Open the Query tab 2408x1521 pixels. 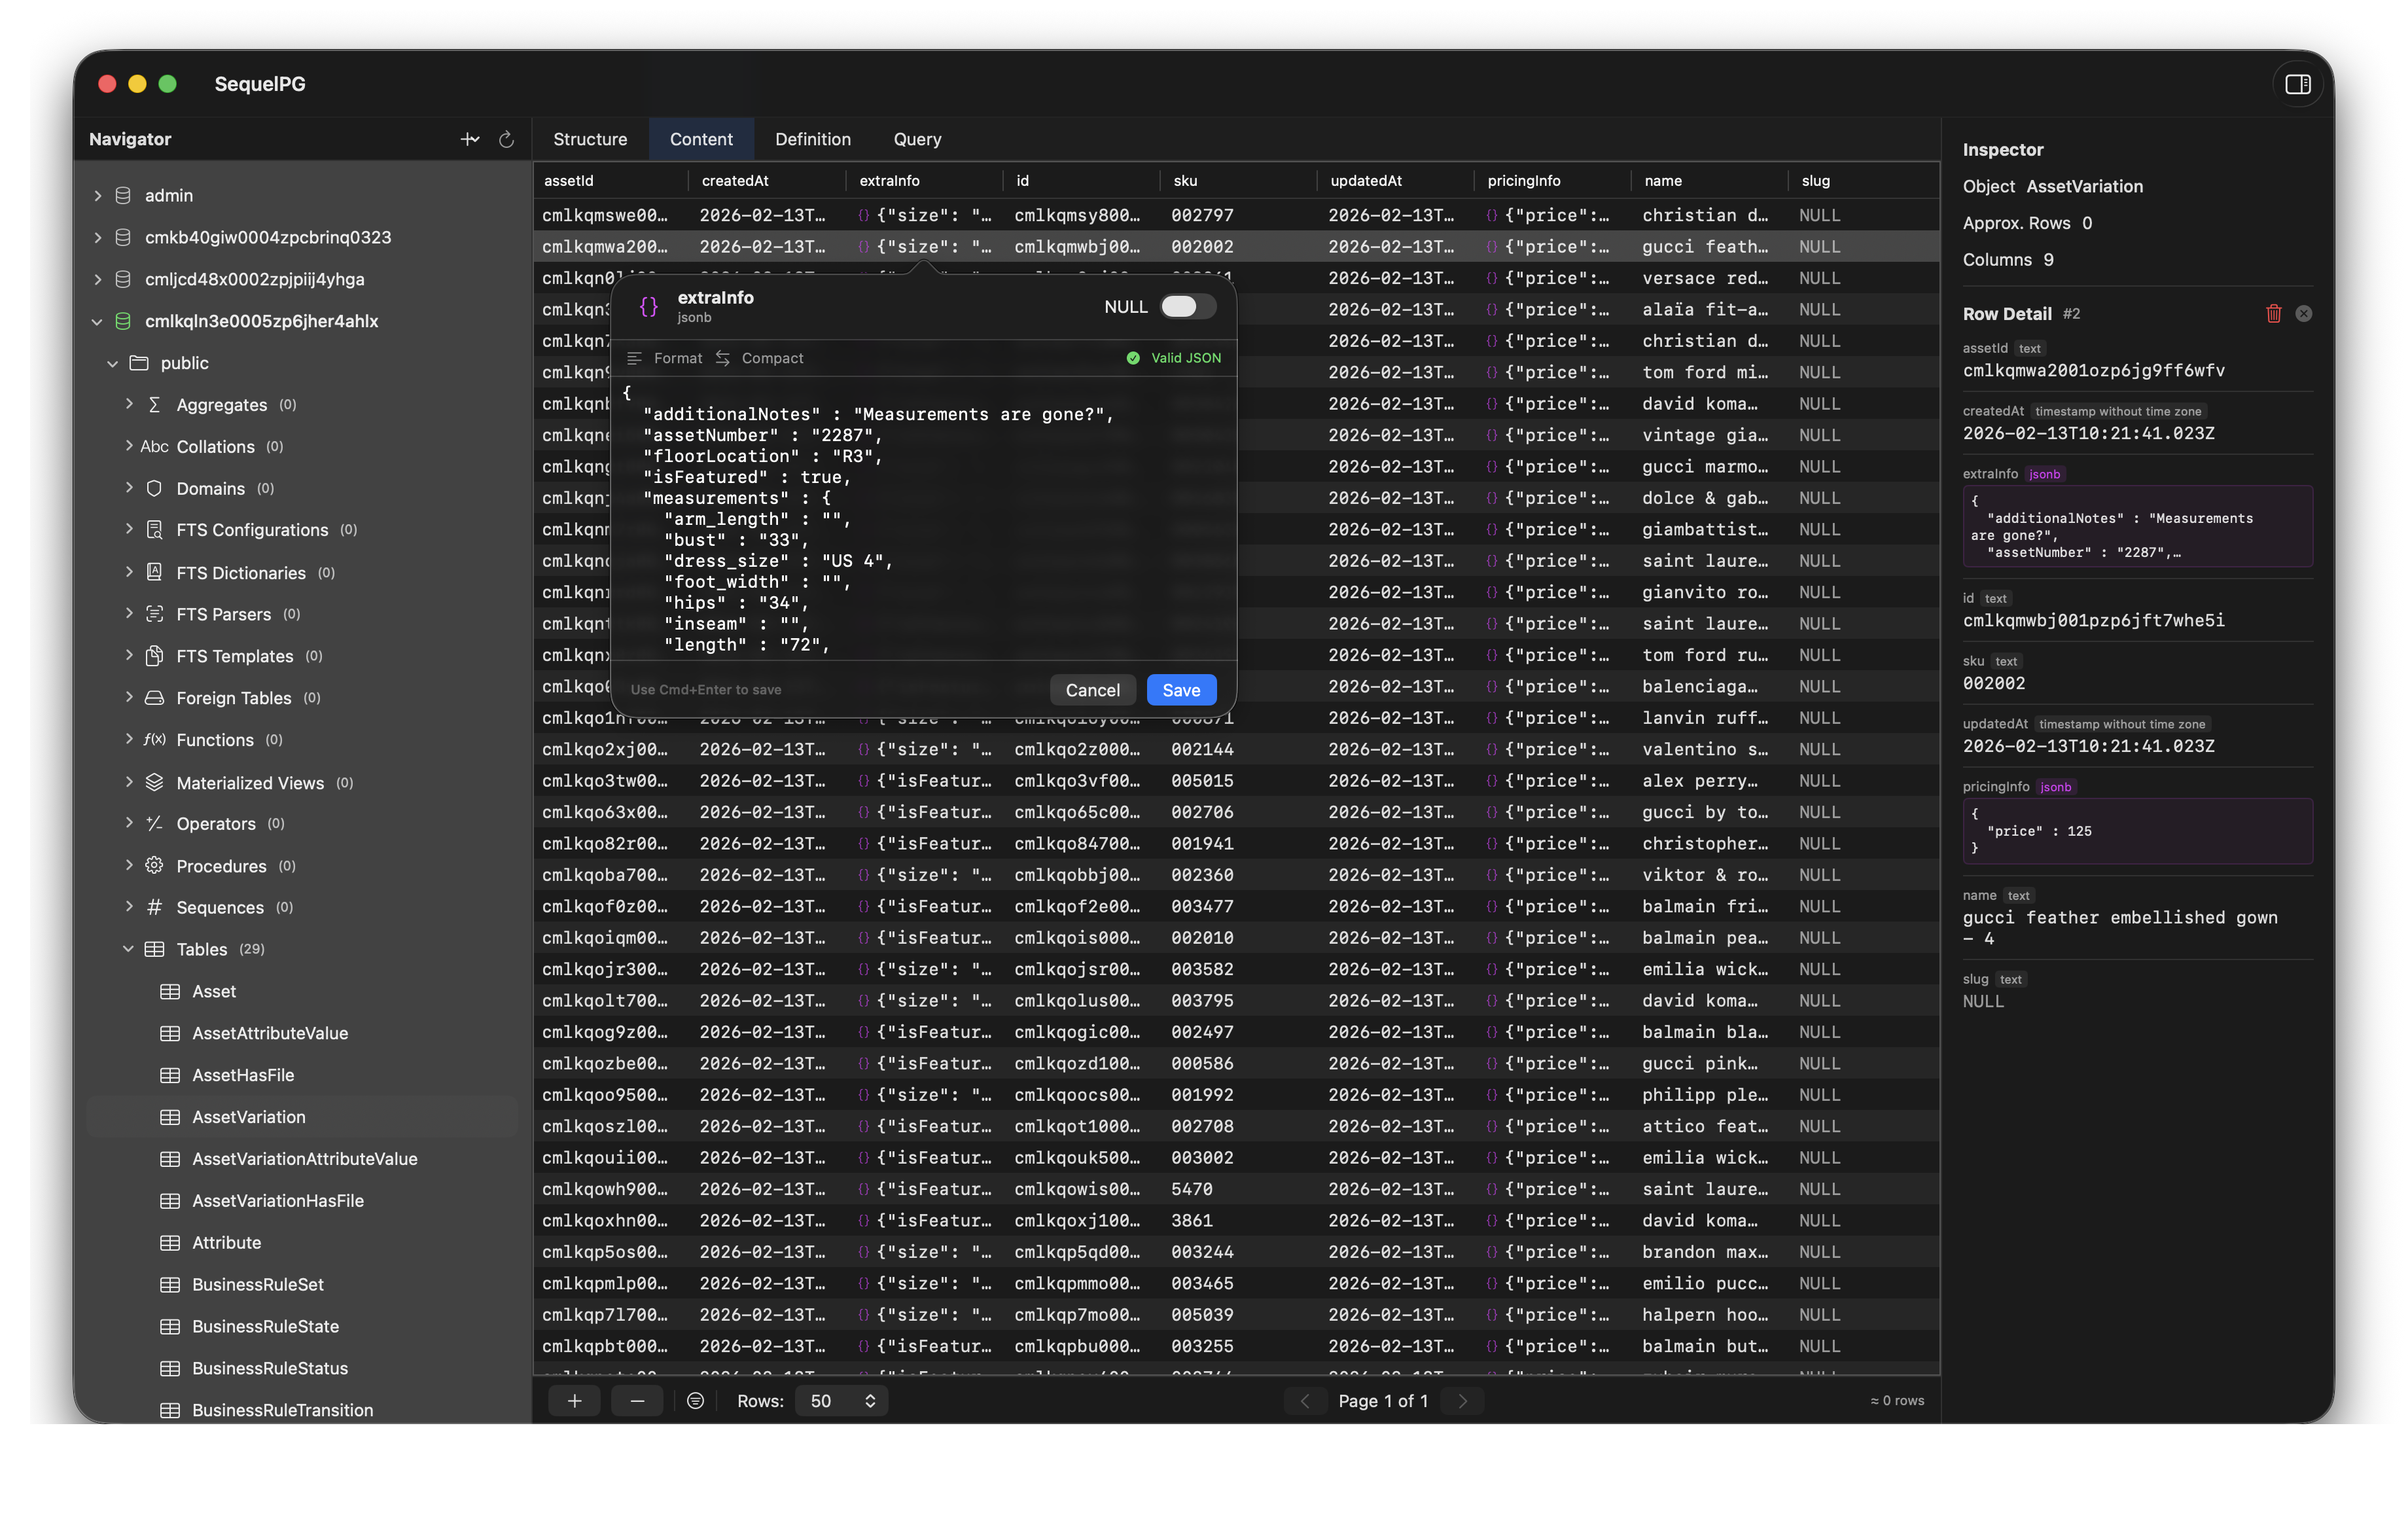coord(917,139)
